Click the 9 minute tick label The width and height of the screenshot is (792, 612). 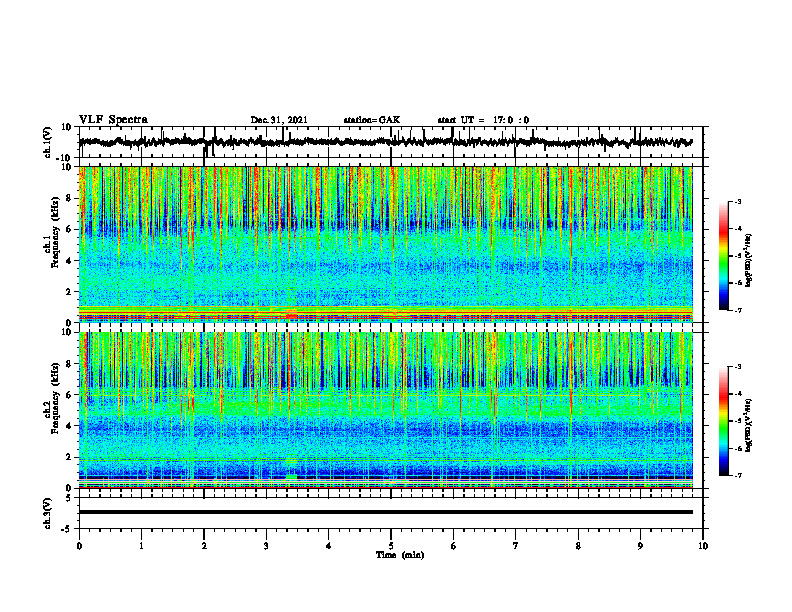[x=640, y=546]
